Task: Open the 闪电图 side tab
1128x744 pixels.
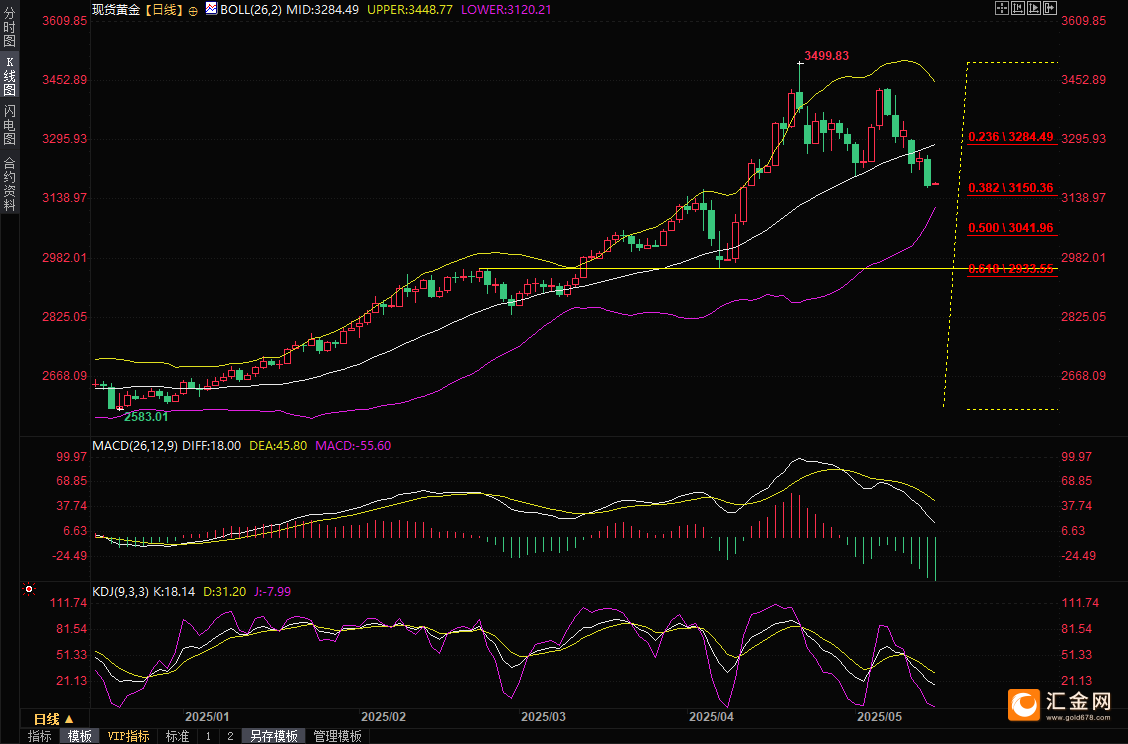Action: [9, 125]
